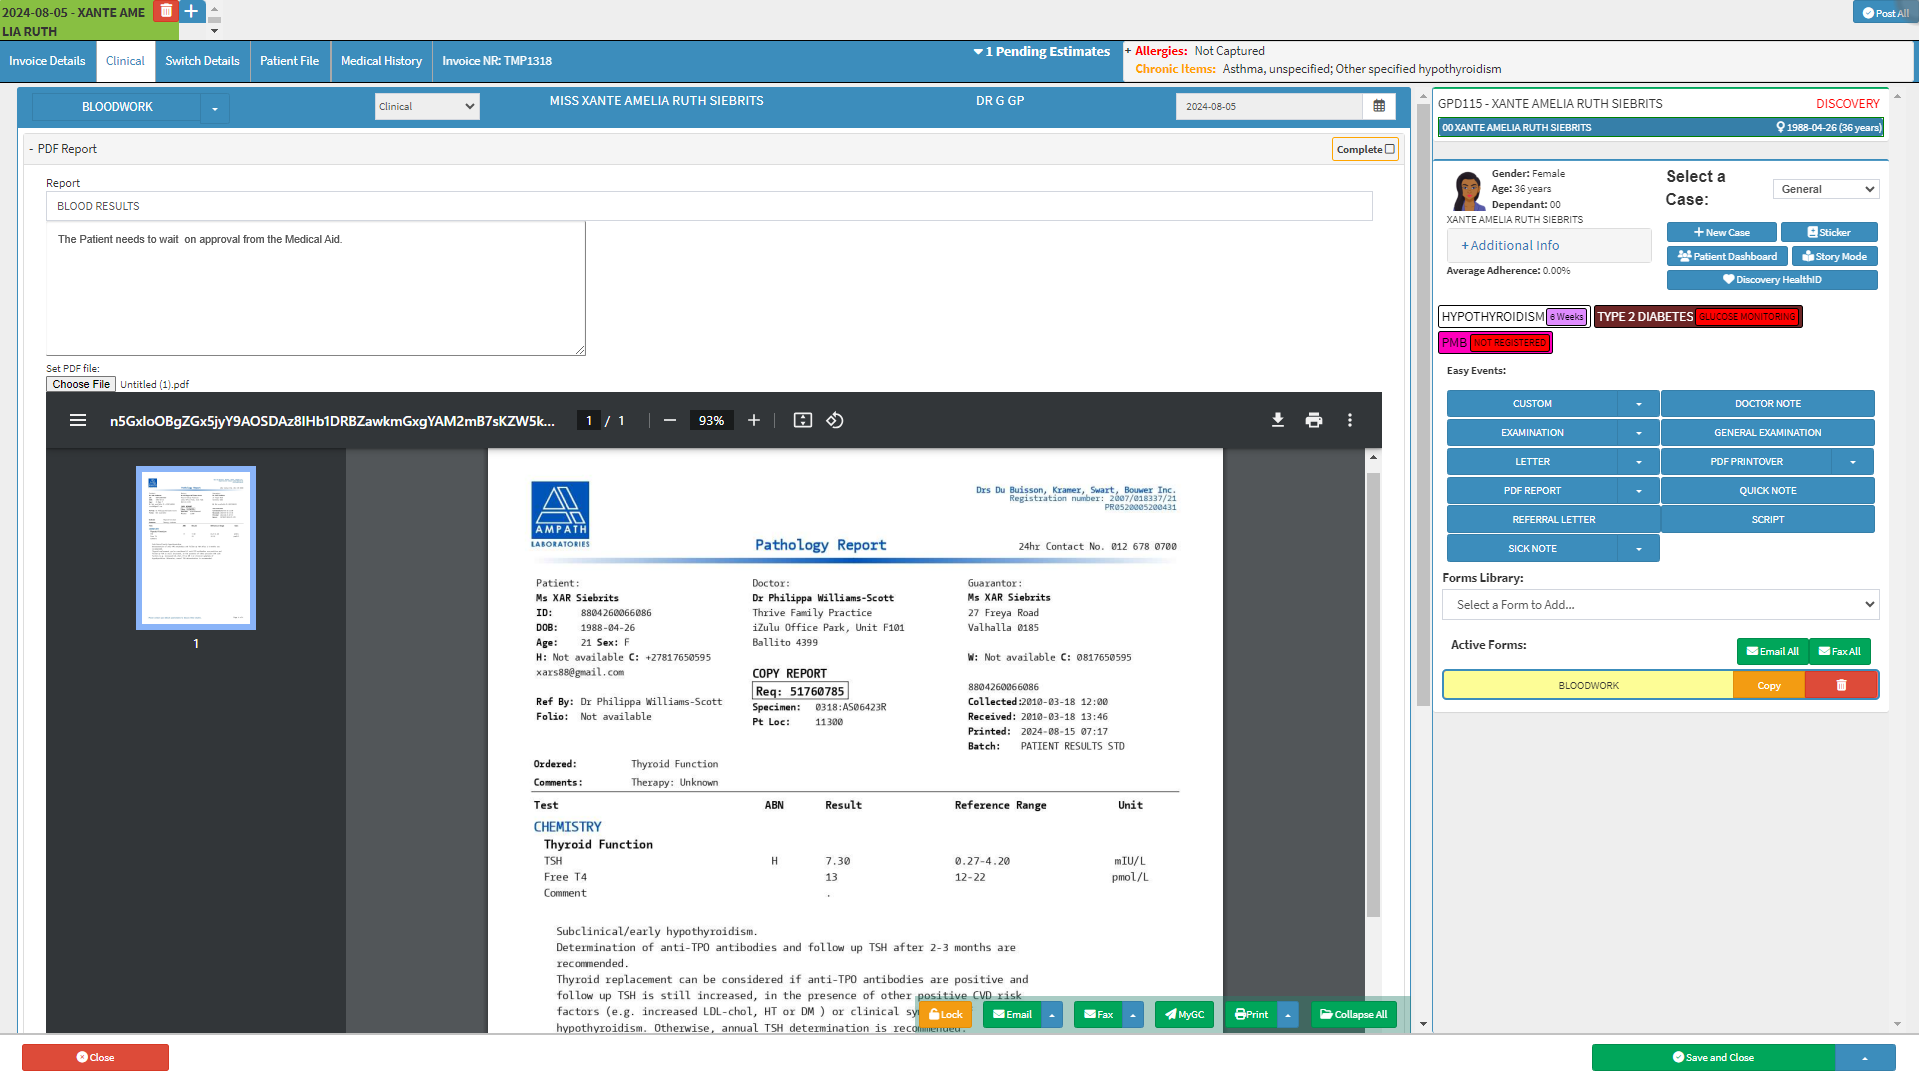Open the Forms Library select box
Screen dimensions: 1919x1080
(1660, 605)
